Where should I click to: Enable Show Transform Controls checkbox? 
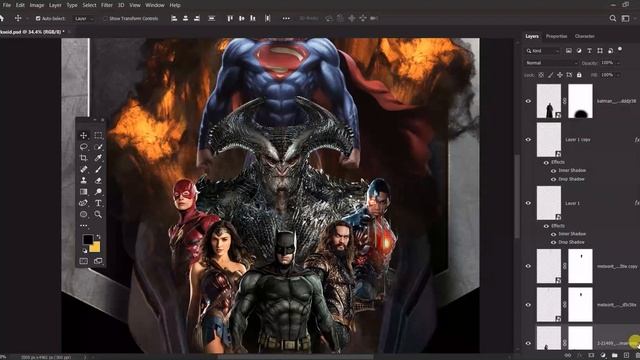(x=105, y=18)
